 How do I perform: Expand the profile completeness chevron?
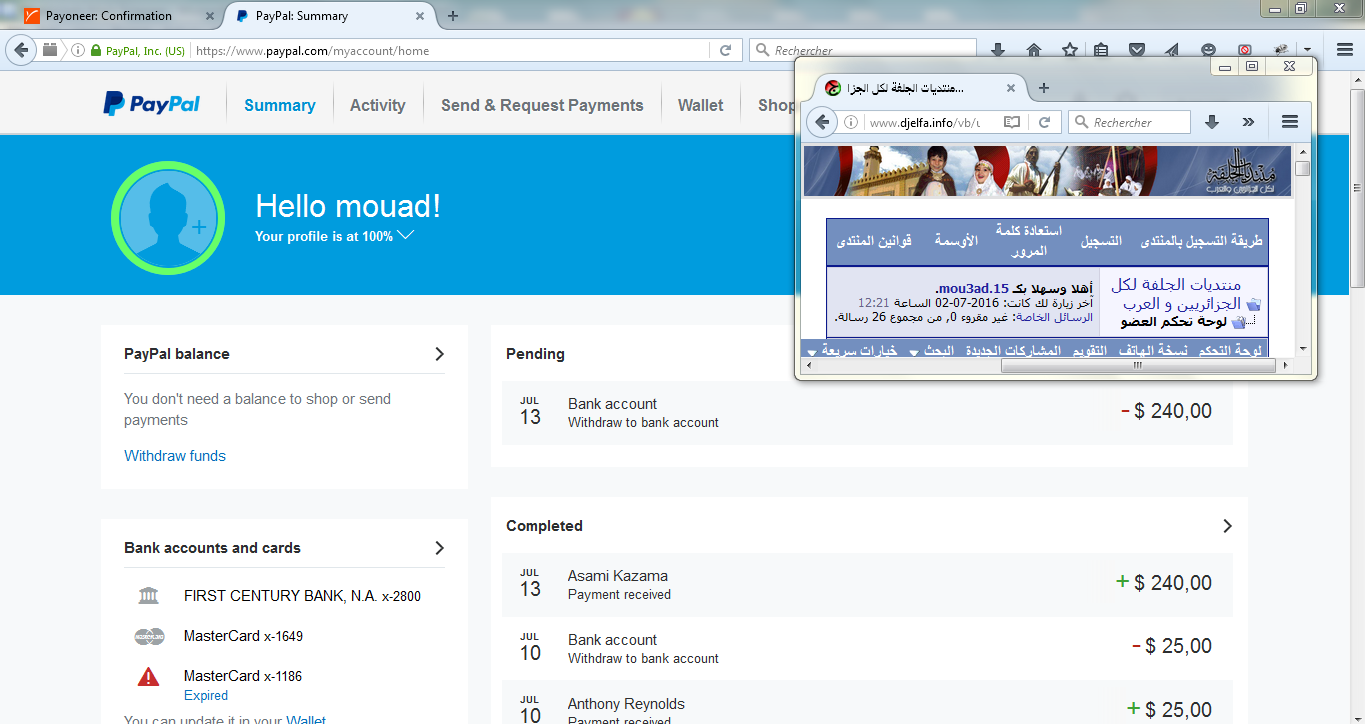(405, 236)
